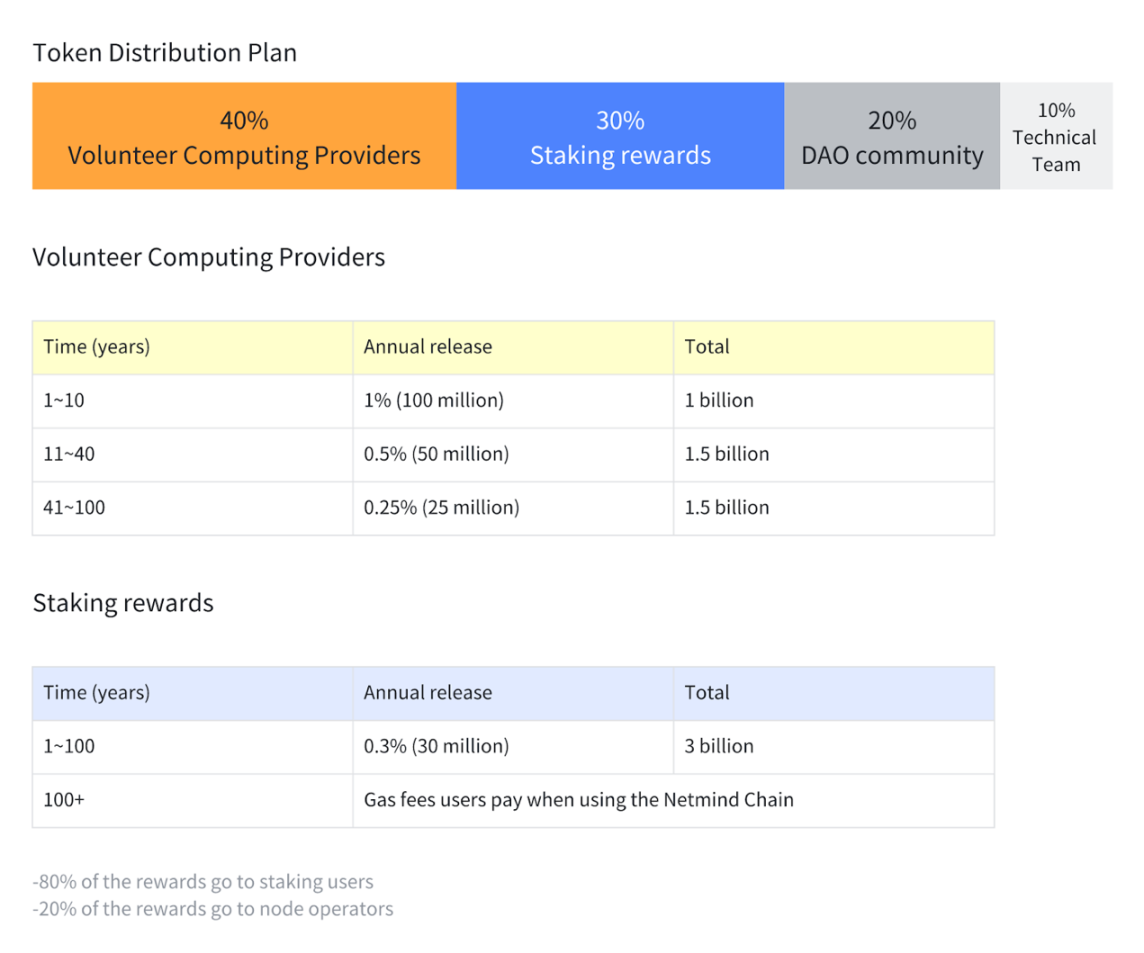Image resolution: width=1144 pixels, height=953 pixels.
Task: Click the 0.25% (25 million) cell
Action: [x=513, y=508]
